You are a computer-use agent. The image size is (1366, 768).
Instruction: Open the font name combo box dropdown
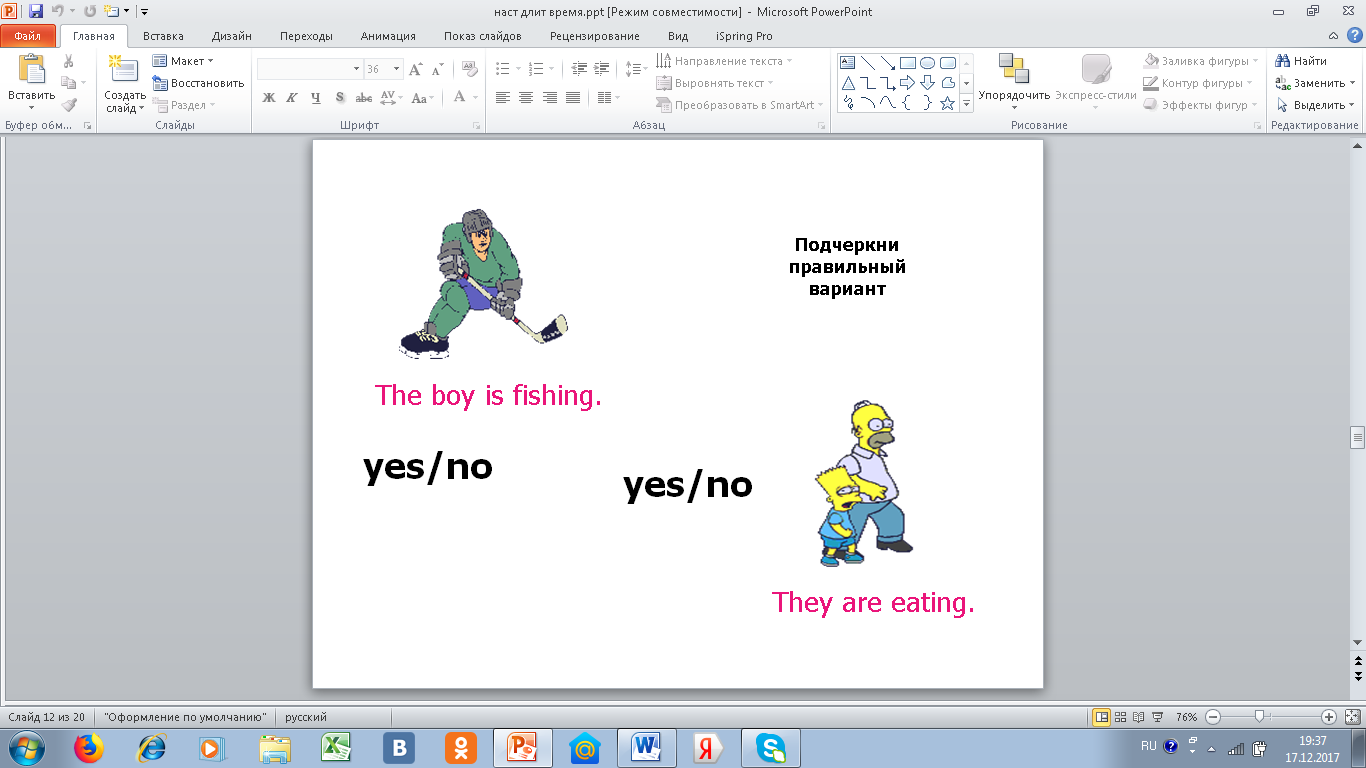click(356, 69)
